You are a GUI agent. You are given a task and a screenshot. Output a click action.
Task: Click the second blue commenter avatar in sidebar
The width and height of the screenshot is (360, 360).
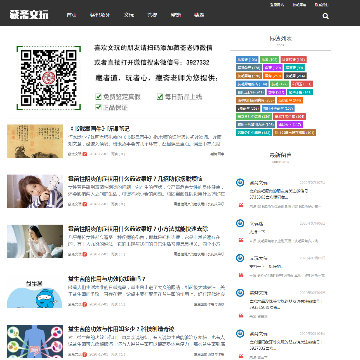click(240, 223)
